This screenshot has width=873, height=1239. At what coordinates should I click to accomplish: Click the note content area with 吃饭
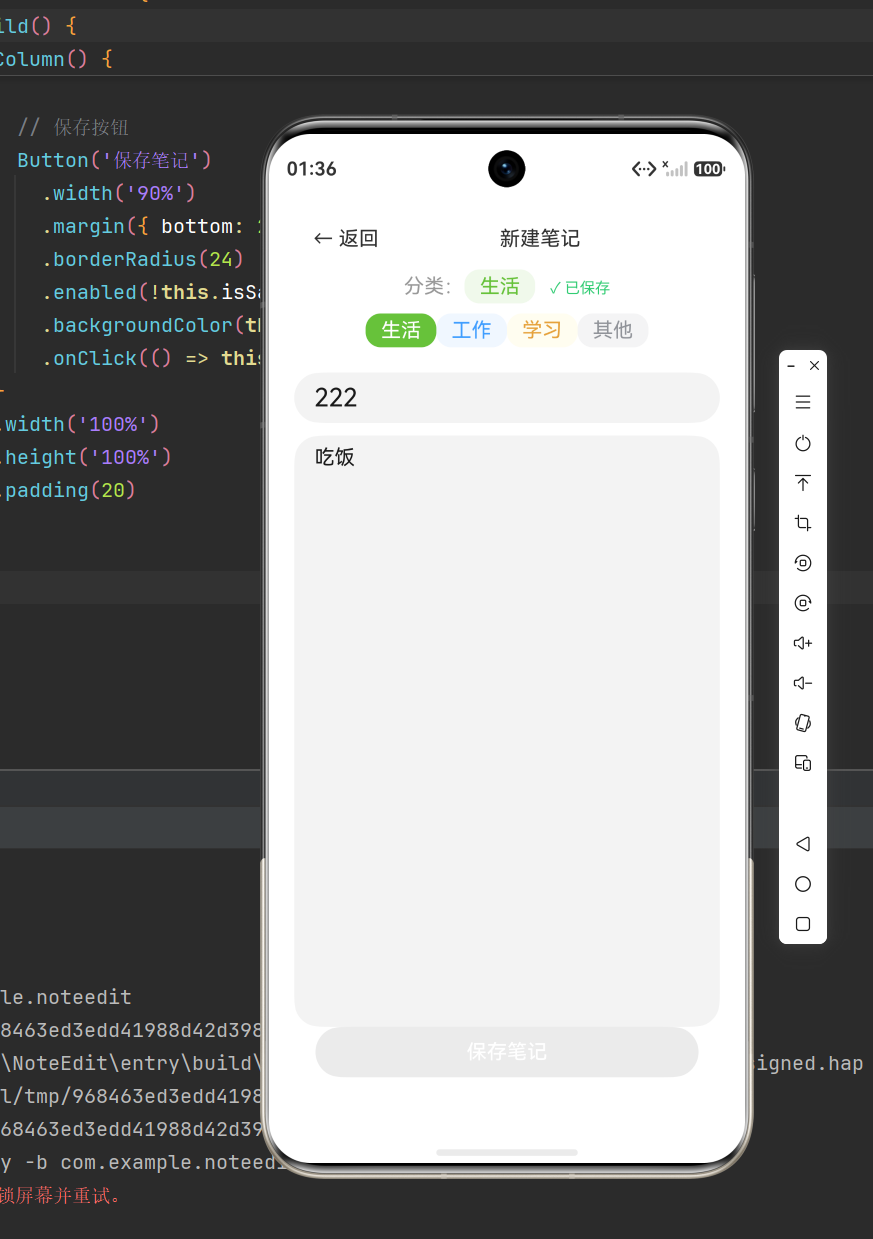pyautogui.click(x=507, y=731)
